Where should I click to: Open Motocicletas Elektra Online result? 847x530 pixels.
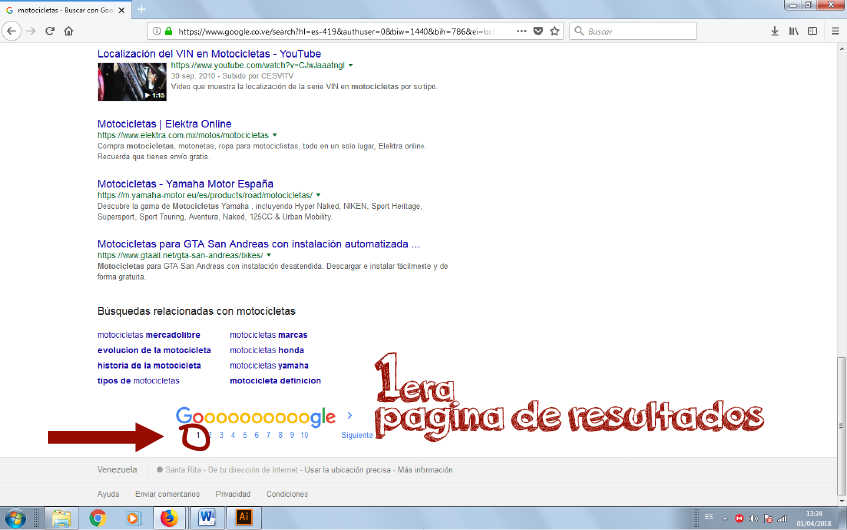164,124
